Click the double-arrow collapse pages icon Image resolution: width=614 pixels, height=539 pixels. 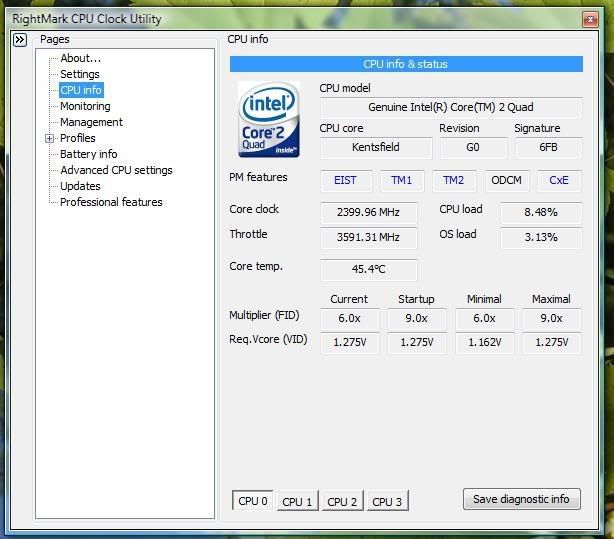point(20,40)
